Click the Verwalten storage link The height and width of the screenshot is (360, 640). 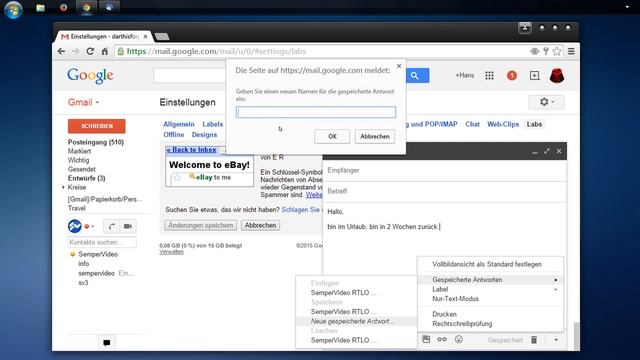tap(171, 252)
